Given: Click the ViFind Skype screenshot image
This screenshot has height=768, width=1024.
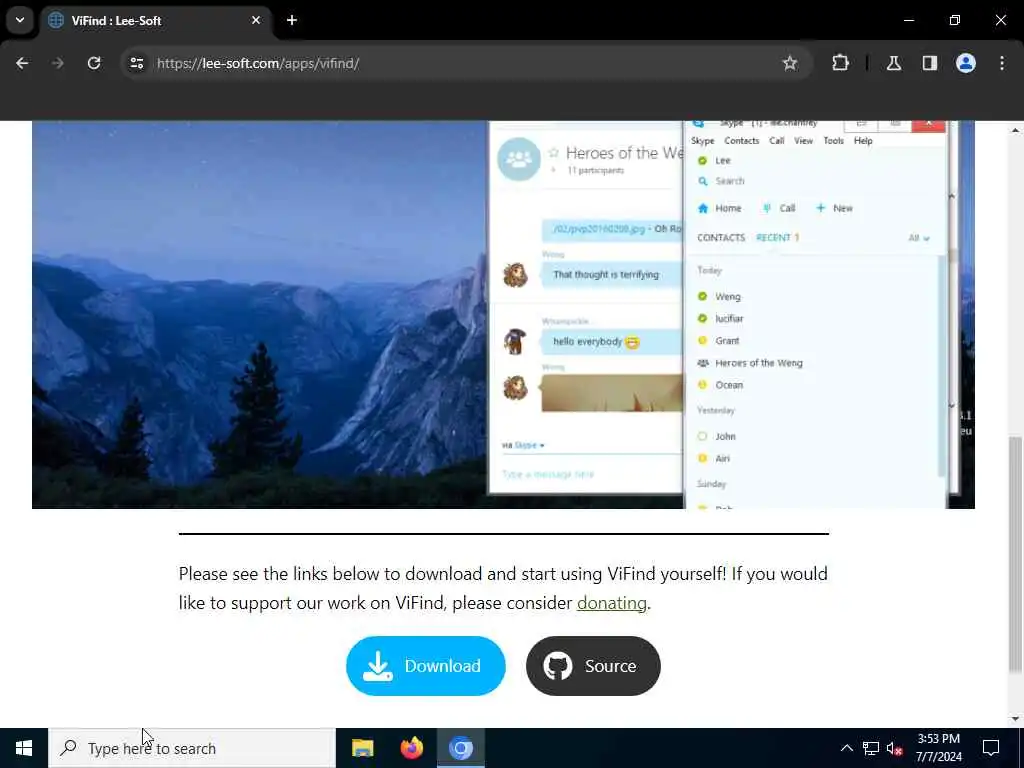Looking at the screenshot, I should click(x=503, y=315).
